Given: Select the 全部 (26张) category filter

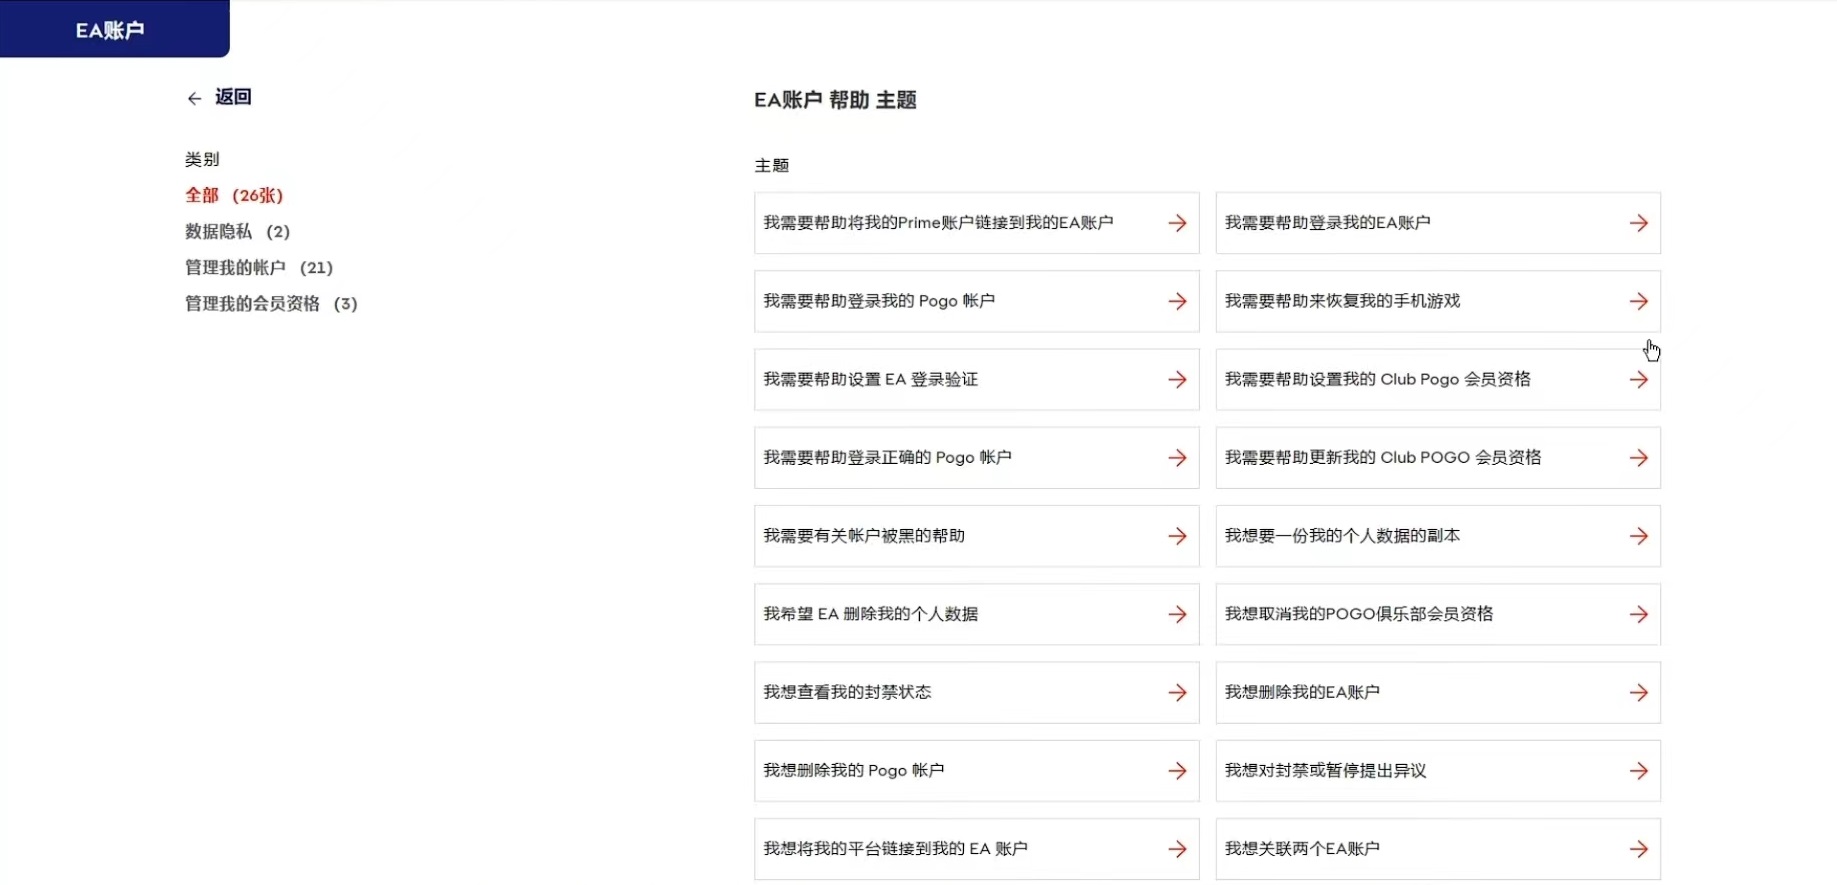Looking at the screenshot, I should [234, 195].
